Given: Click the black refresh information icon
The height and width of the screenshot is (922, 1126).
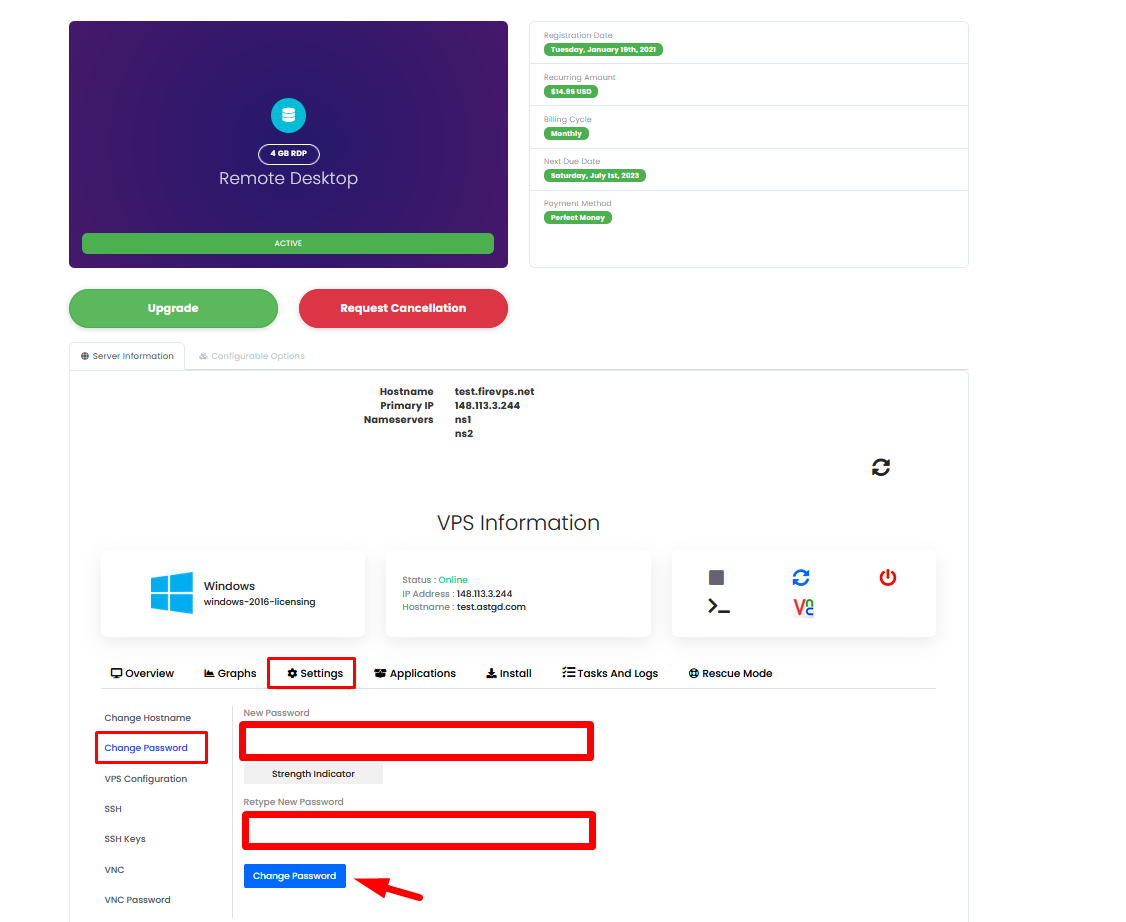Looking at the screenshot, I should pos(881,467).
